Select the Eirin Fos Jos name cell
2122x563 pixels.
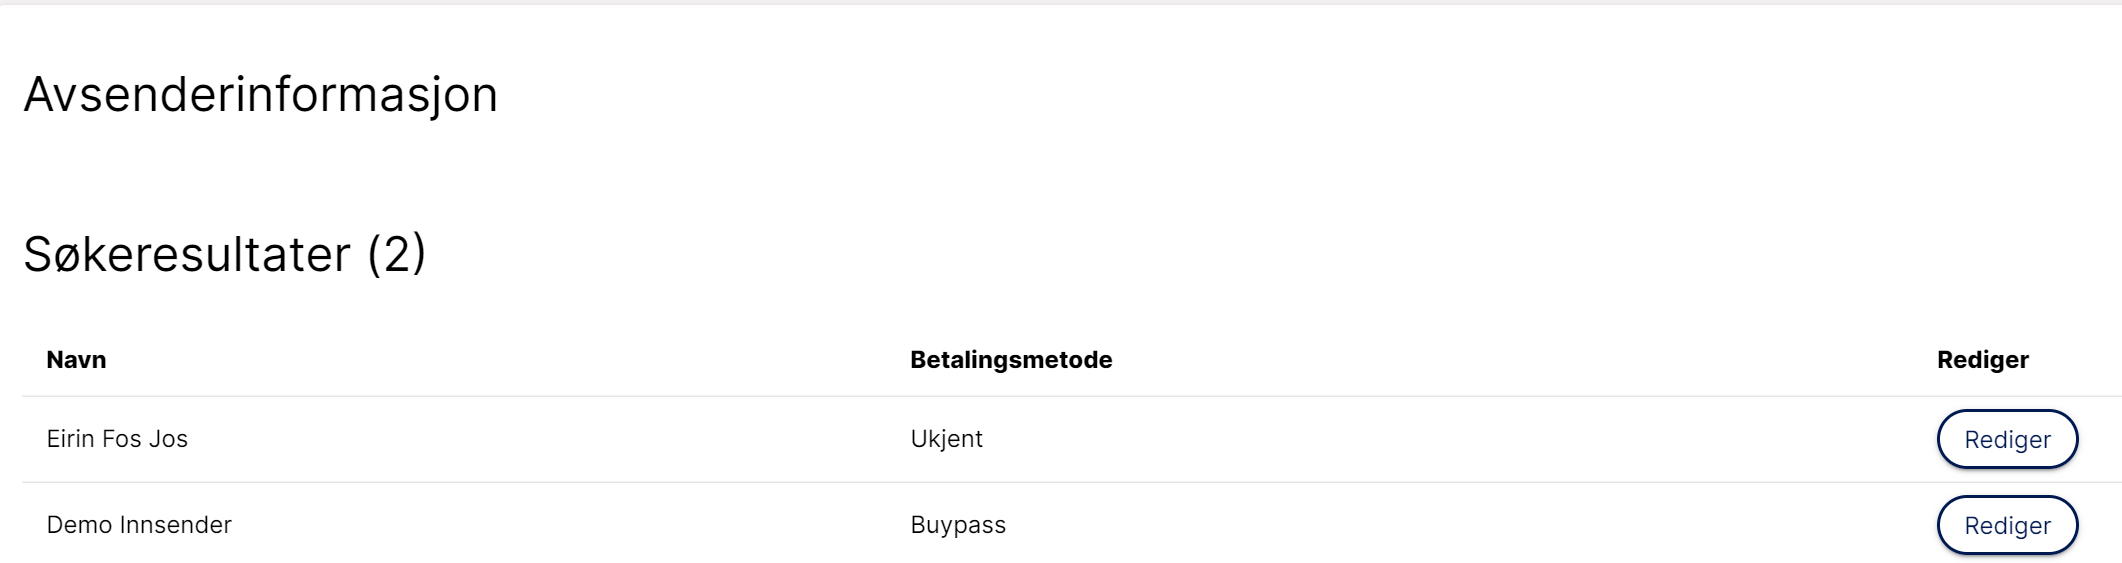(x=117, y=439)
